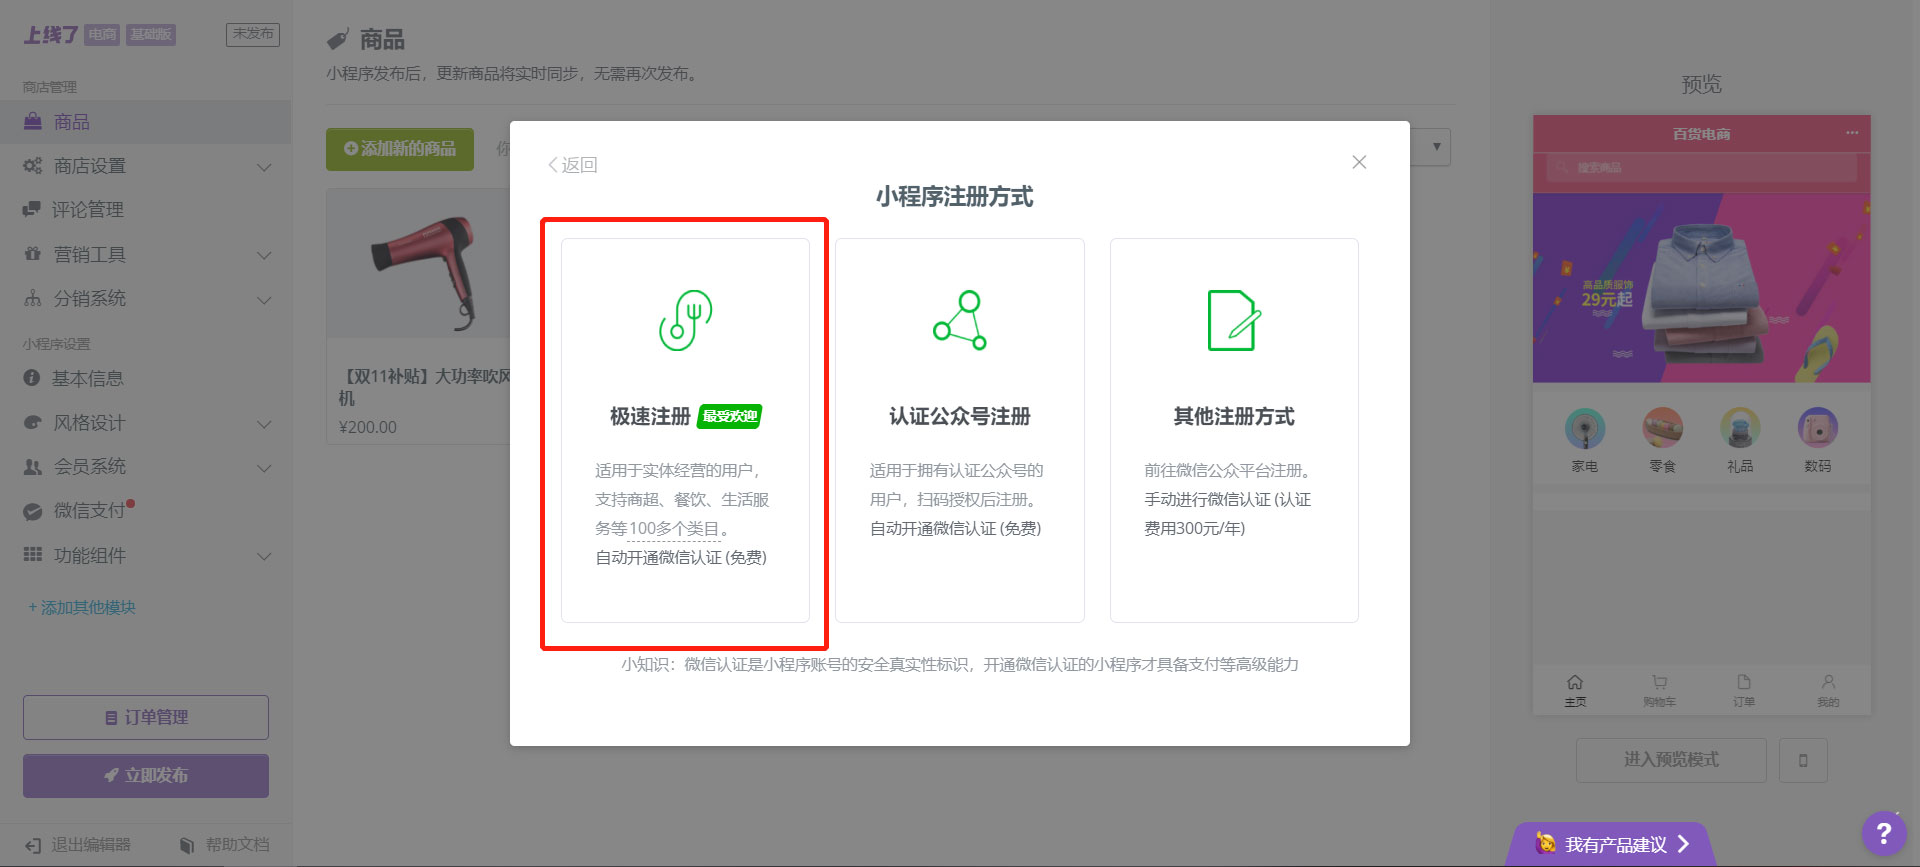The image size is (1920, 867).
Task: Click the 评论管理 comment icon
Action: 32,209
